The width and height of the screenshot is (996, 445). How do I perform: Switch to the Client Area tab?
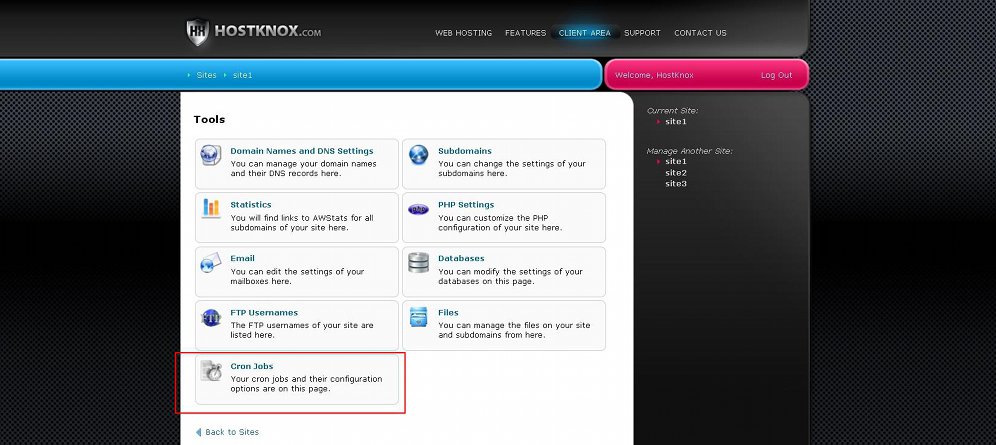coord(585,33)
